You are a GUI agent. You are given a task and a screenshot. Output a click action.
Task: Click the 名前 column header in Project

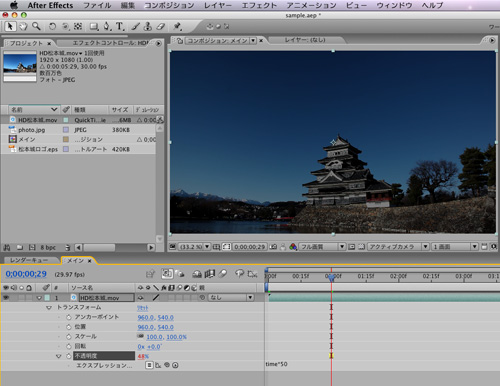tap(33, 109)
